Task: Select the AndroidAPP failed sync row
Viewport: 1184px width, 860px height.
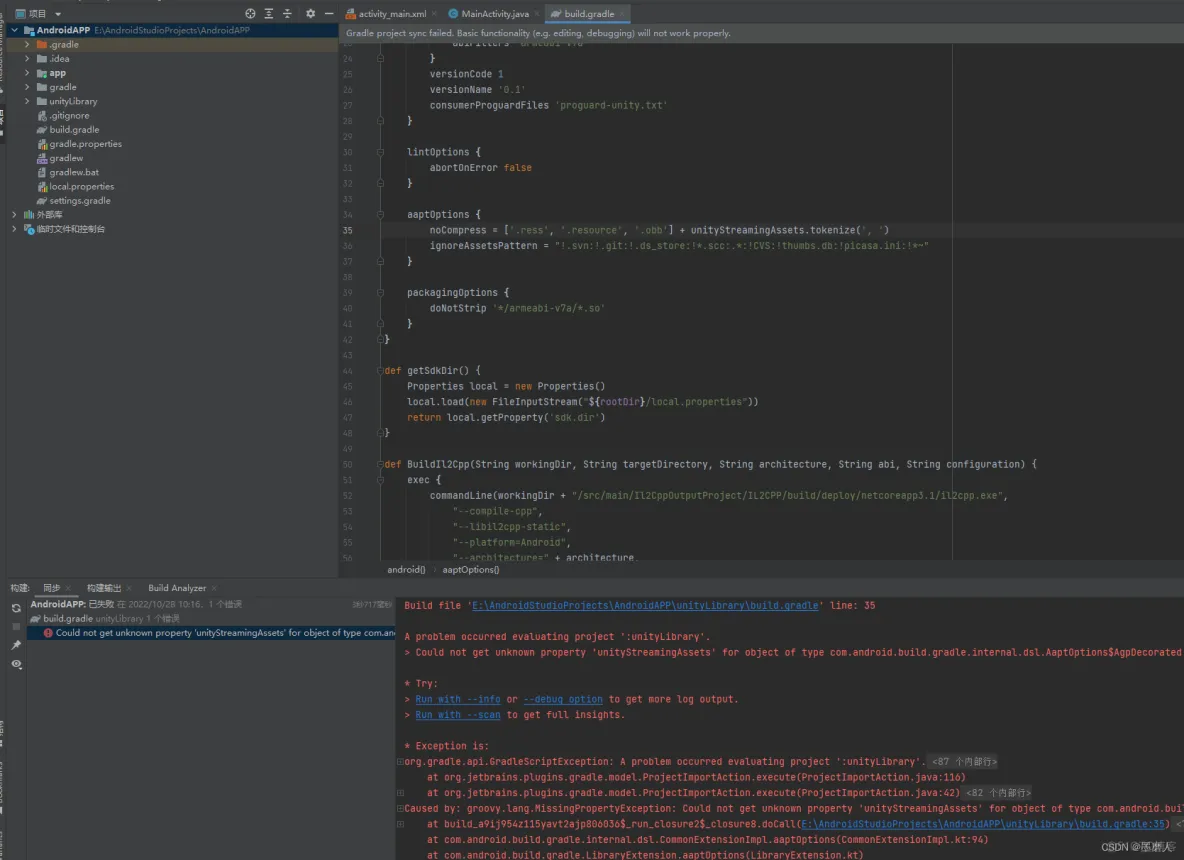Action: [x=211, y=605]
